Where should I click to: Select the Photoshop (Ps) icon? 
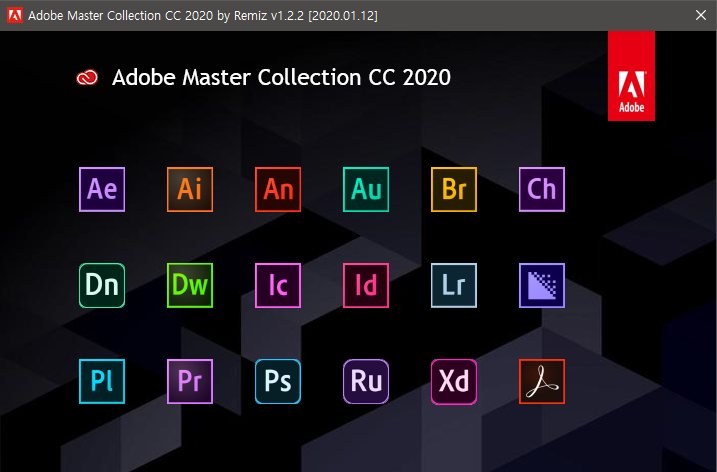278,381
